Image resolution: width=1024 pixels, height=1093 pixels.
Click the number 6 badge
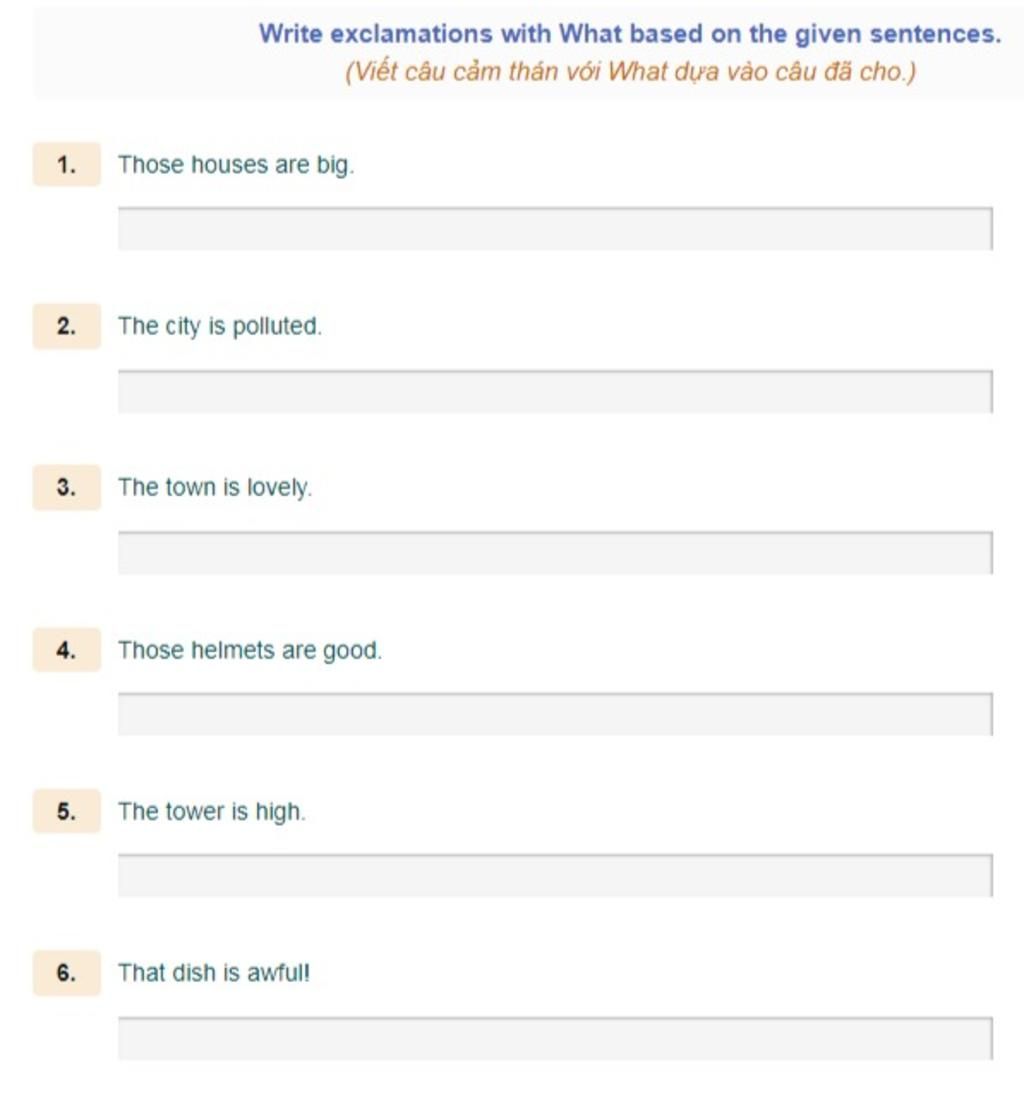tap(67, 972)
